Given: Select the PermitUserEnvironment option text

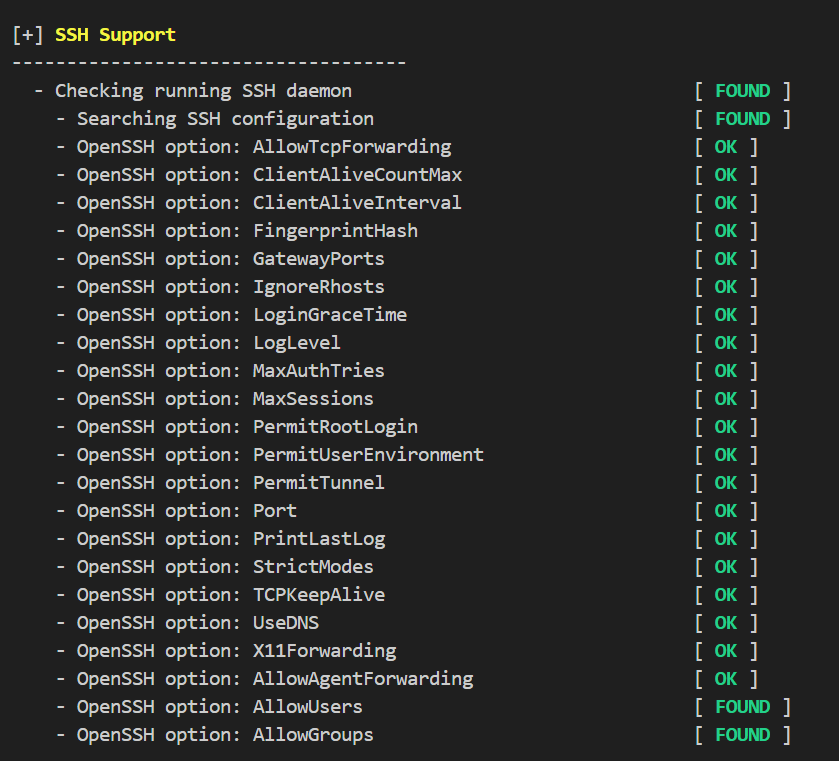Looking at the screenshot, I should [x=369, y=455].
